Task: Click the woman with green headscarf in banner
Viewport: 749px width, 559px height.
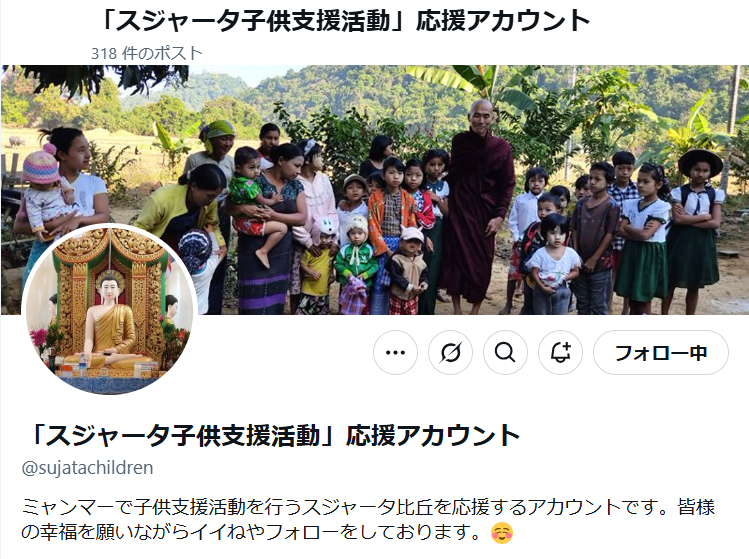Action: 215,148
